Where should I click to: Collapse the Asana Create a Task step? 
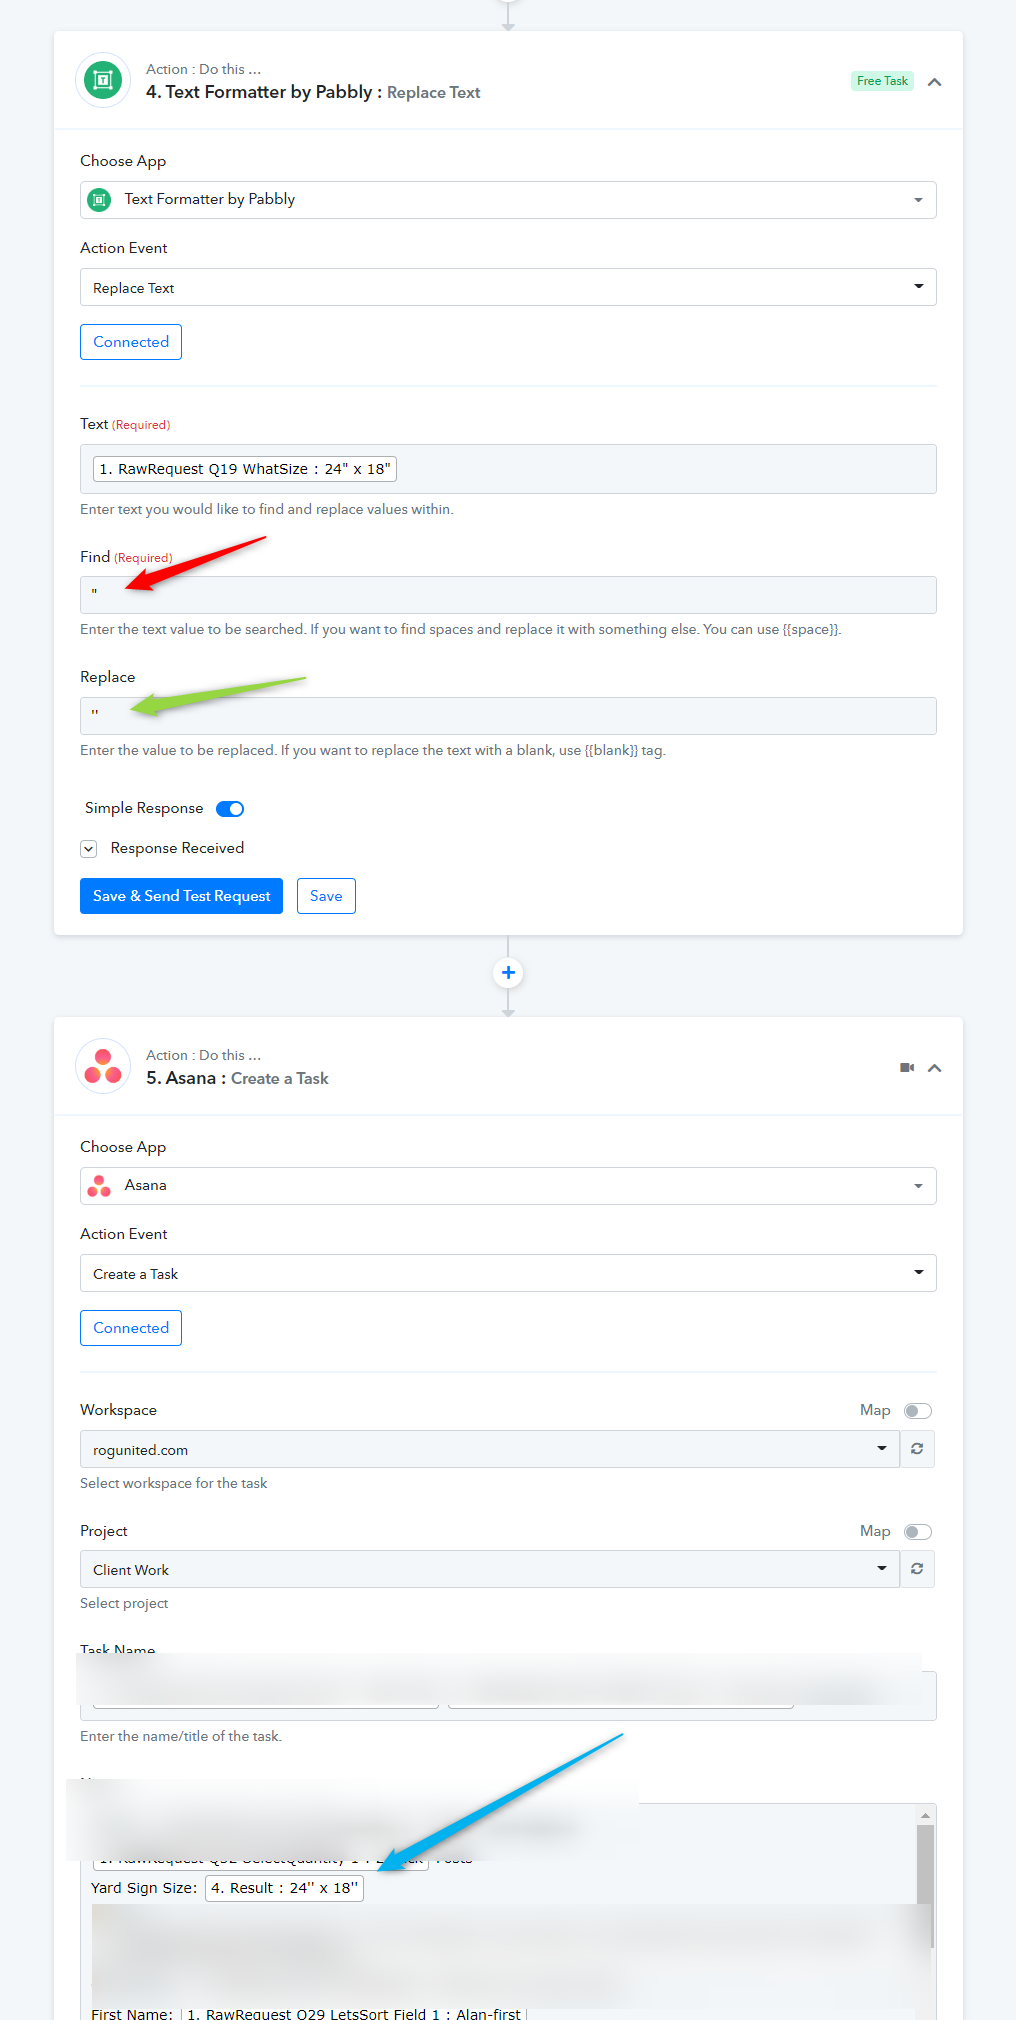[934, 1068]
